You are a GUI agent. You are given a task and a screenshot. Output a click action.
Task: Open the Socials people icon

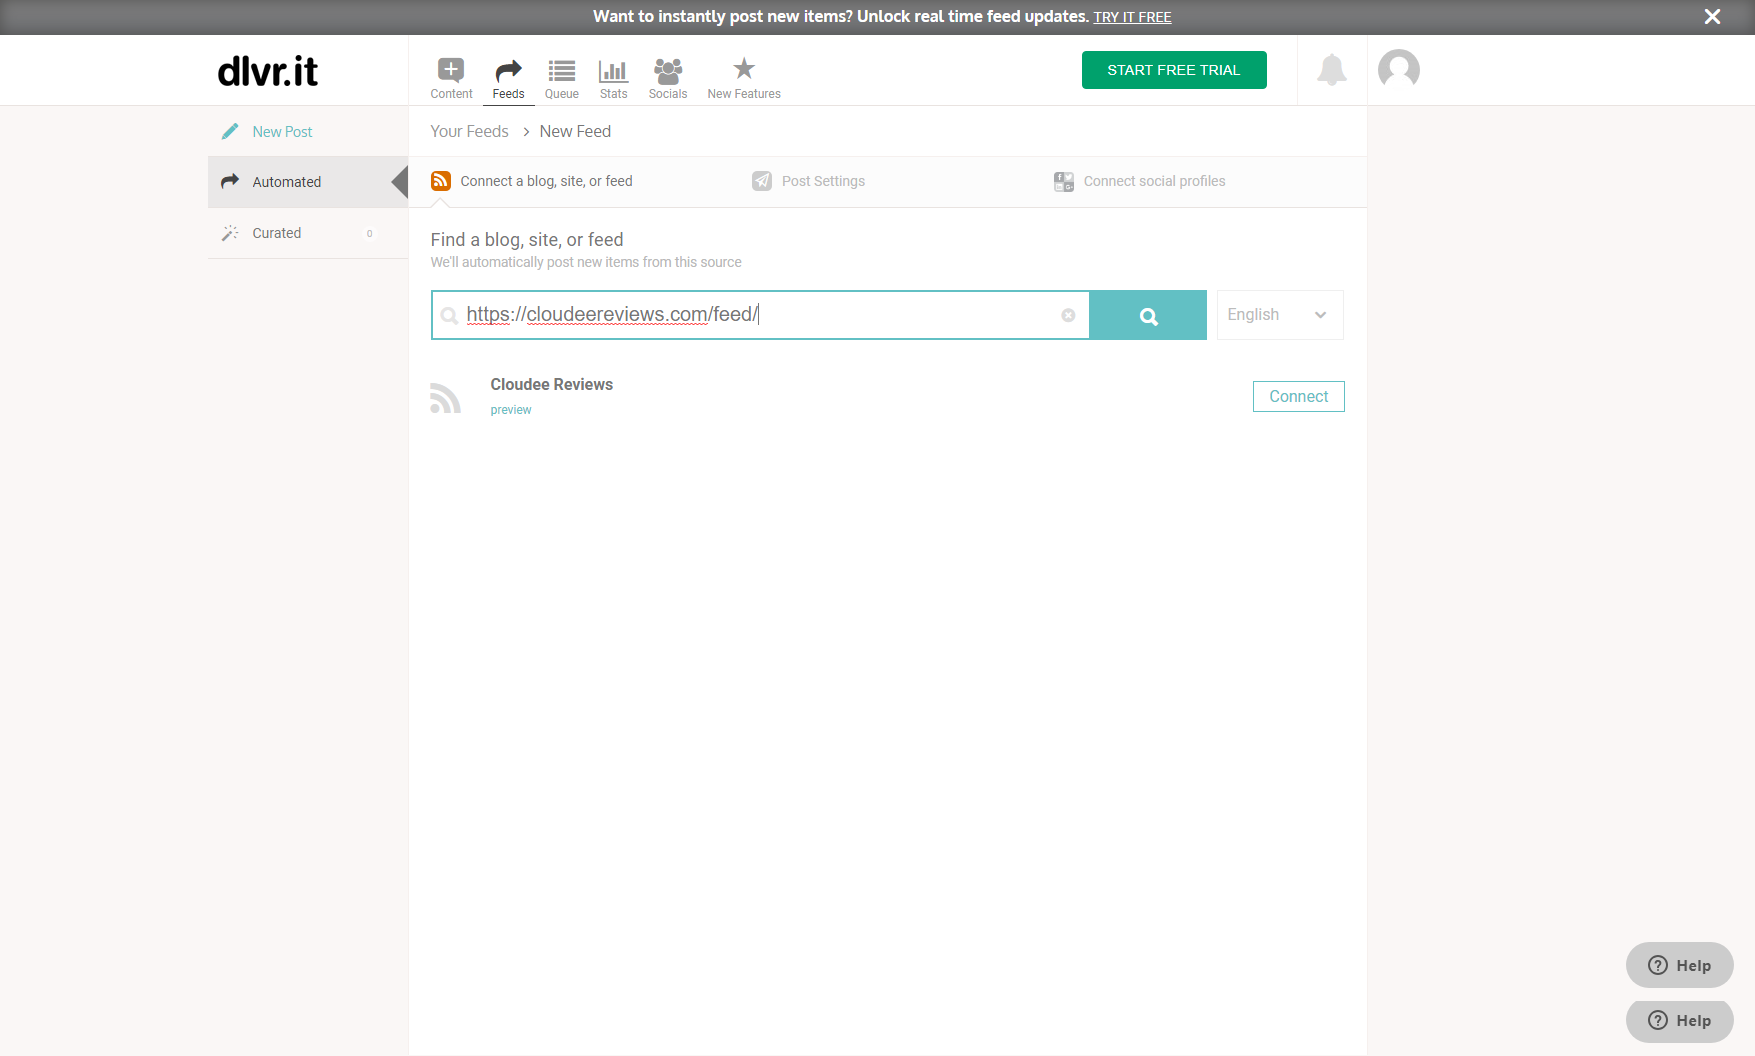[x=667, y=70]
